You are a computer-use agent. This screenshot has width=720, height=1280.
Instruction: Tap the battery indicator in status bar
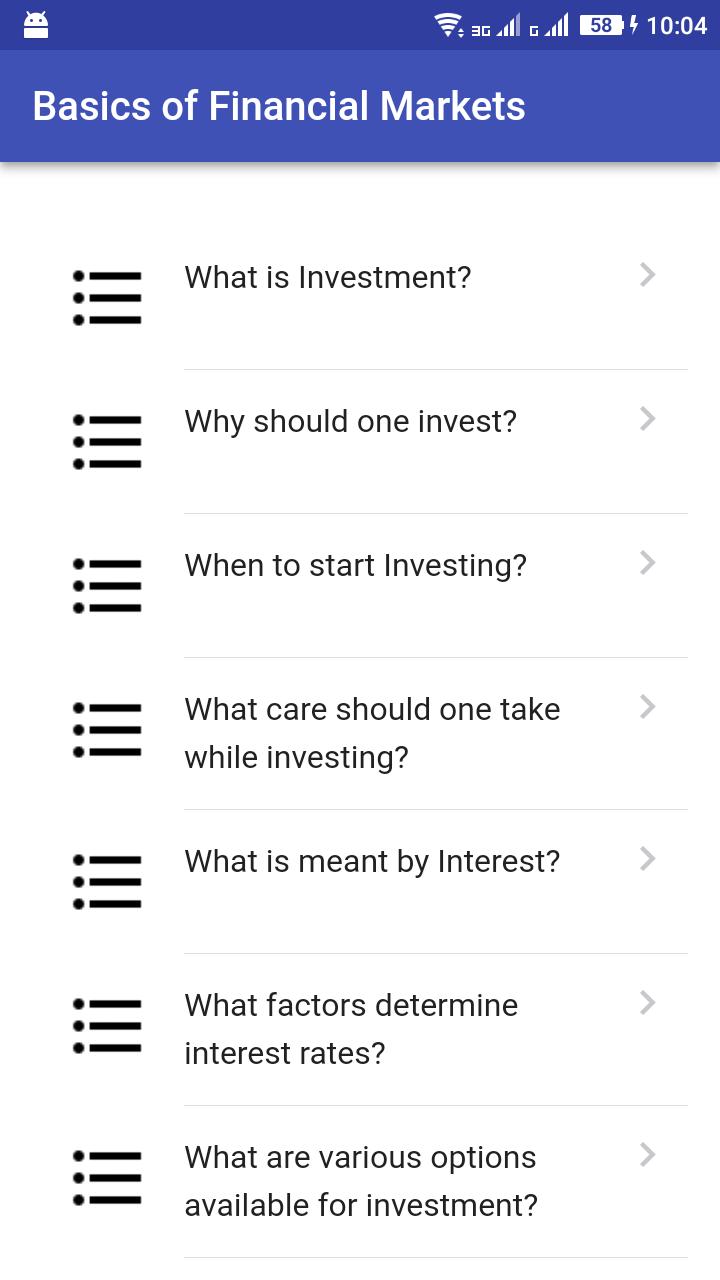point(603,25)
